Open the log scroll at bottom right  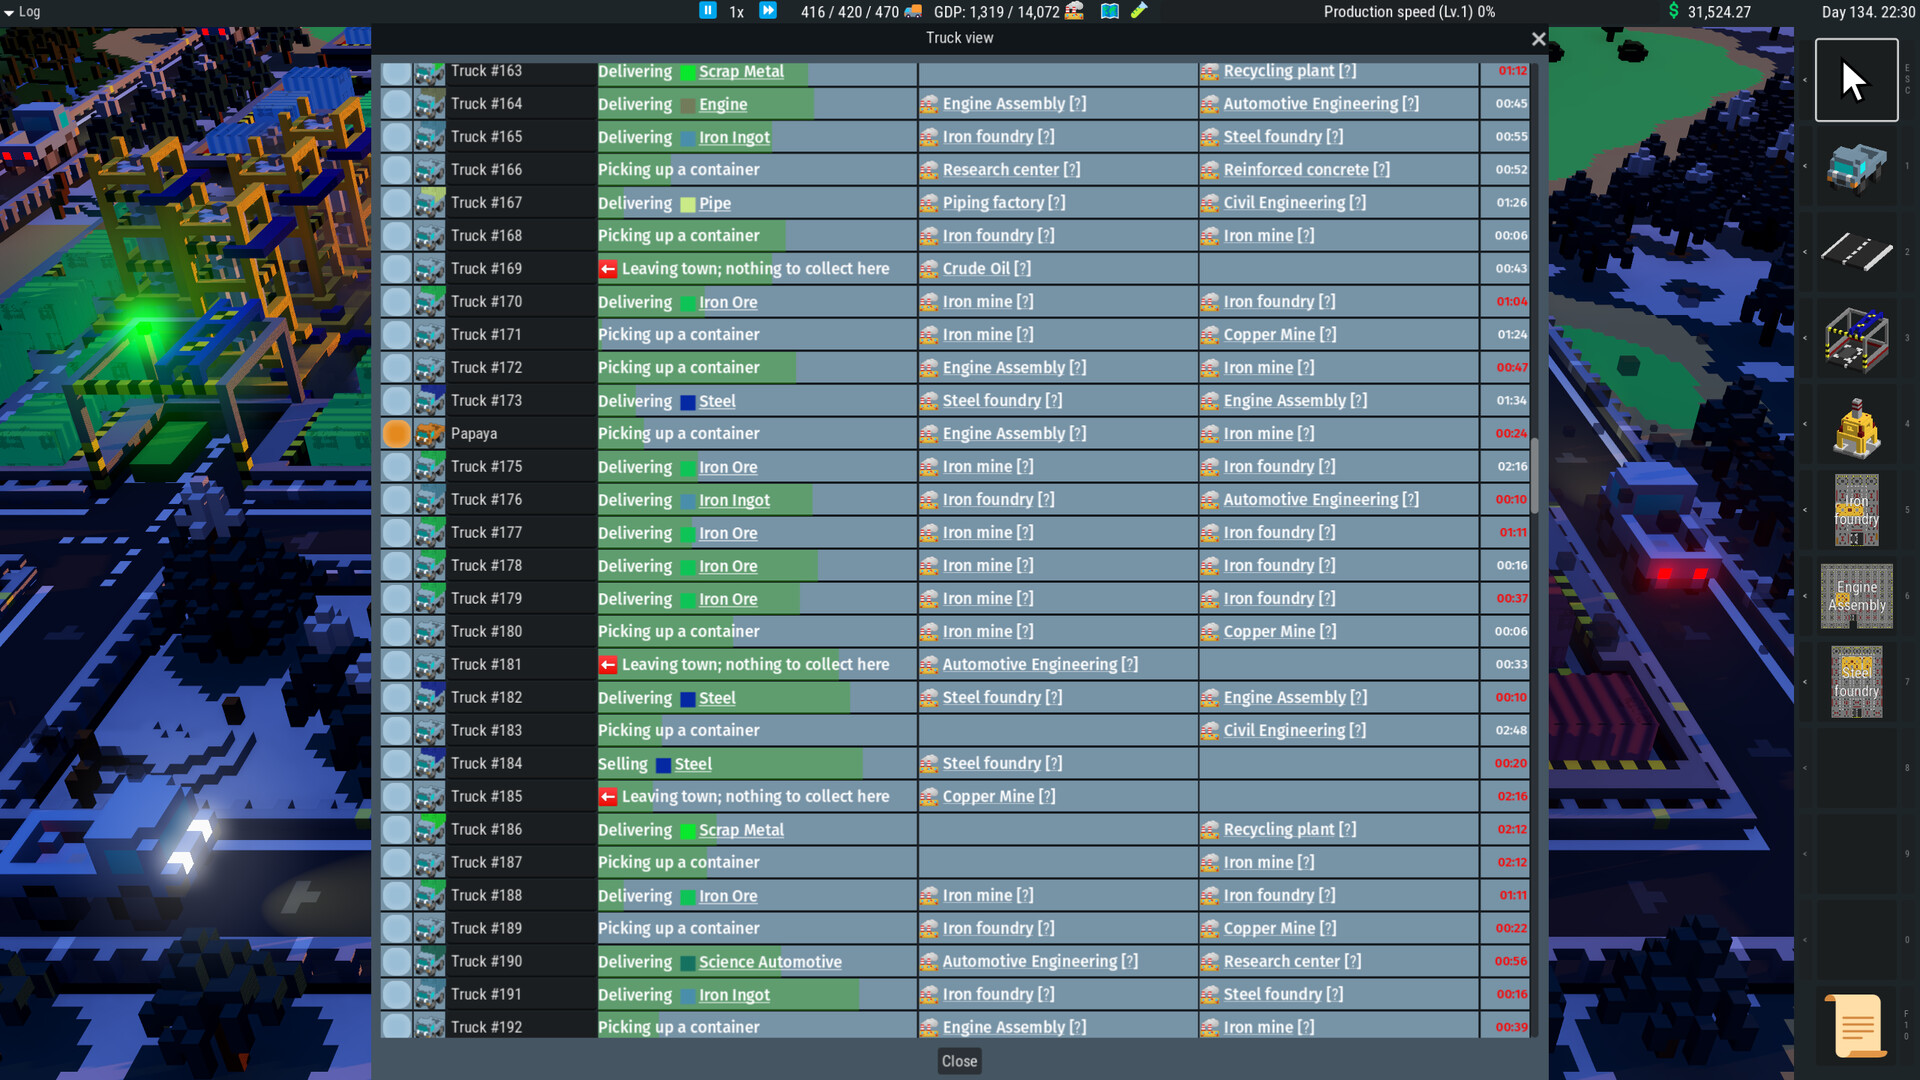1855,1025
